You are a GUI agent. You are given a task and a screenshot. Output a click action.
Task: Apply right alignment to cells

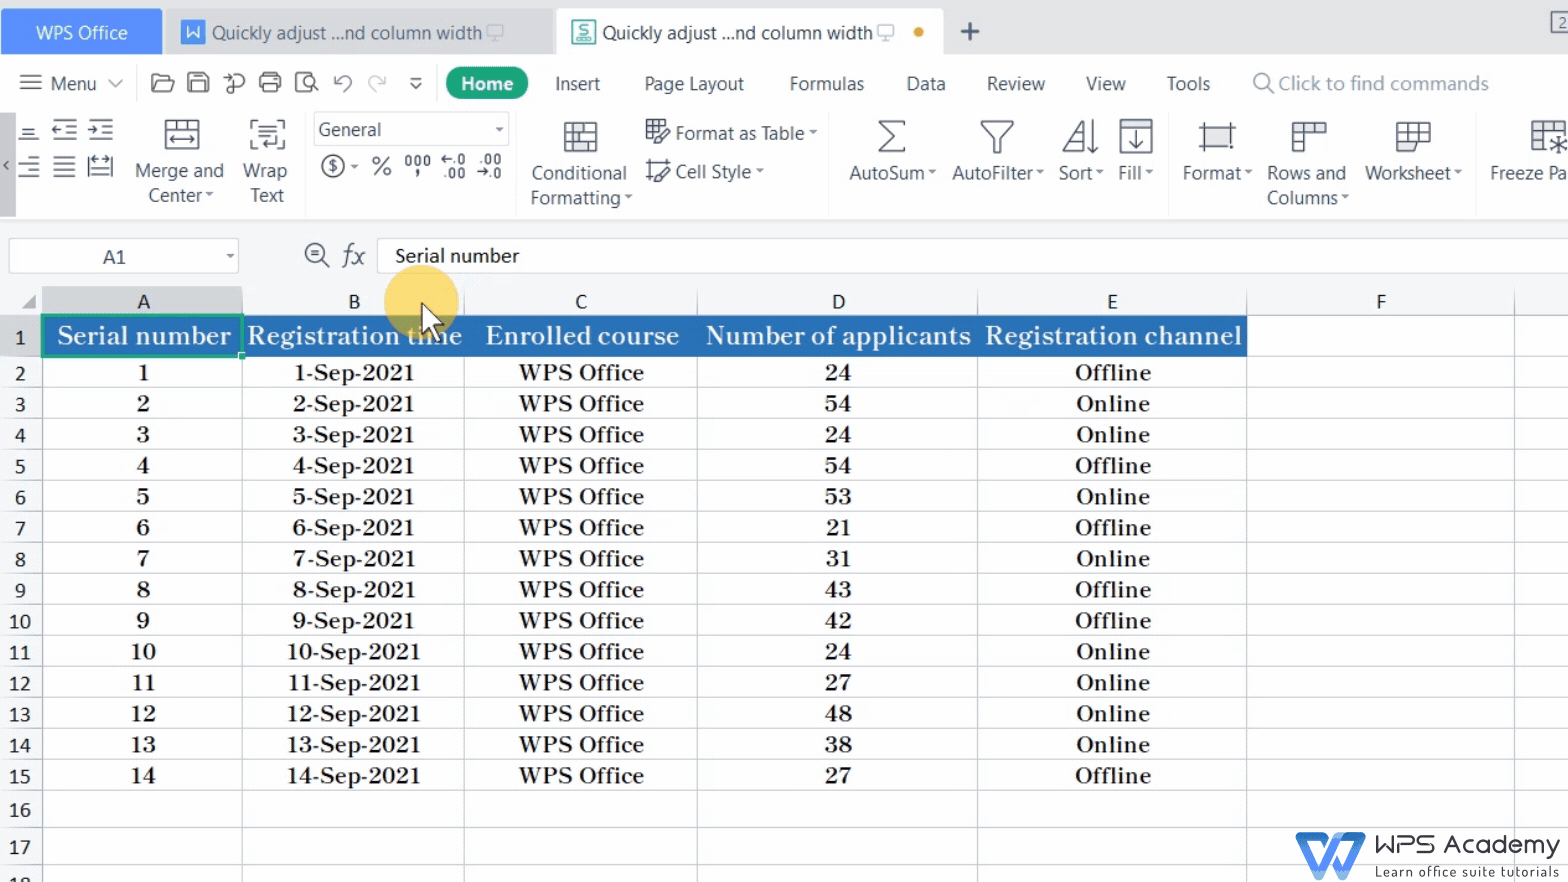click(29, 166)
